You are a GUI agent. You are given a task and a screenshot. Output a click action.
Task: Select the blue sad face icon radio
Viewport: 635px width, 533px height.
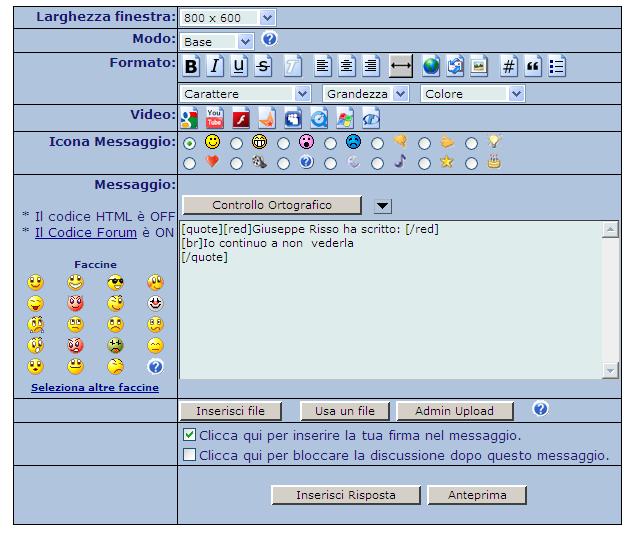point(330,143)
